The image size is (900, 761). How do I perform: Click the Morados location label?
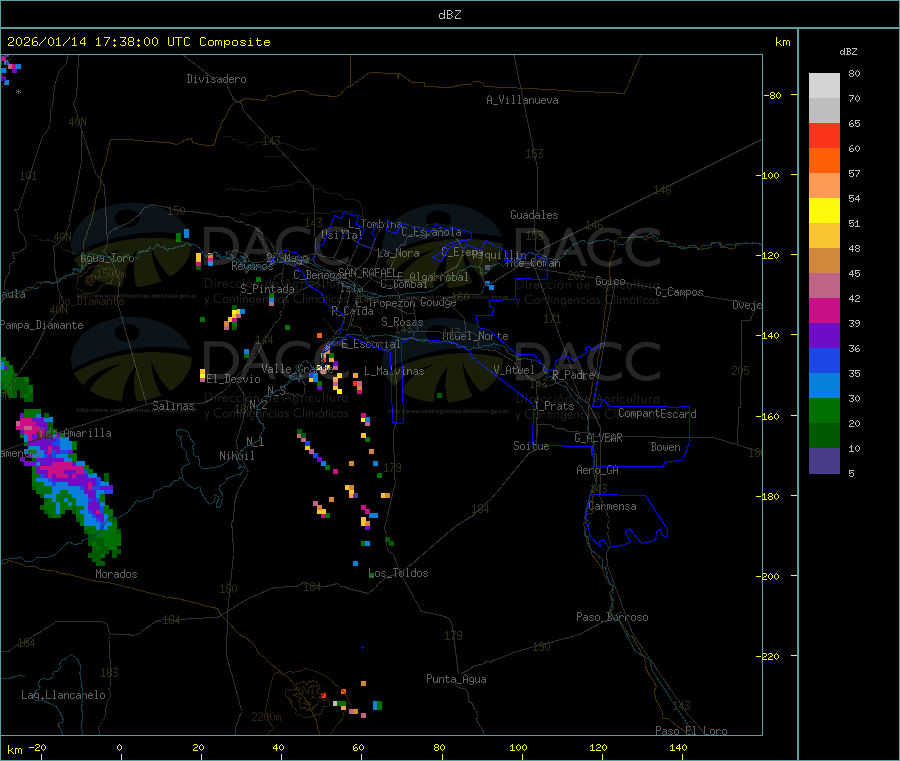(x=116, y=574)
